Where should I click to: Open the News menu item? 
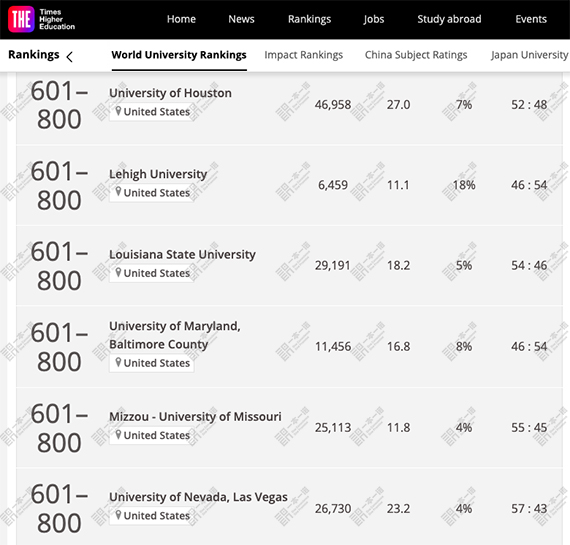(241, 19)
